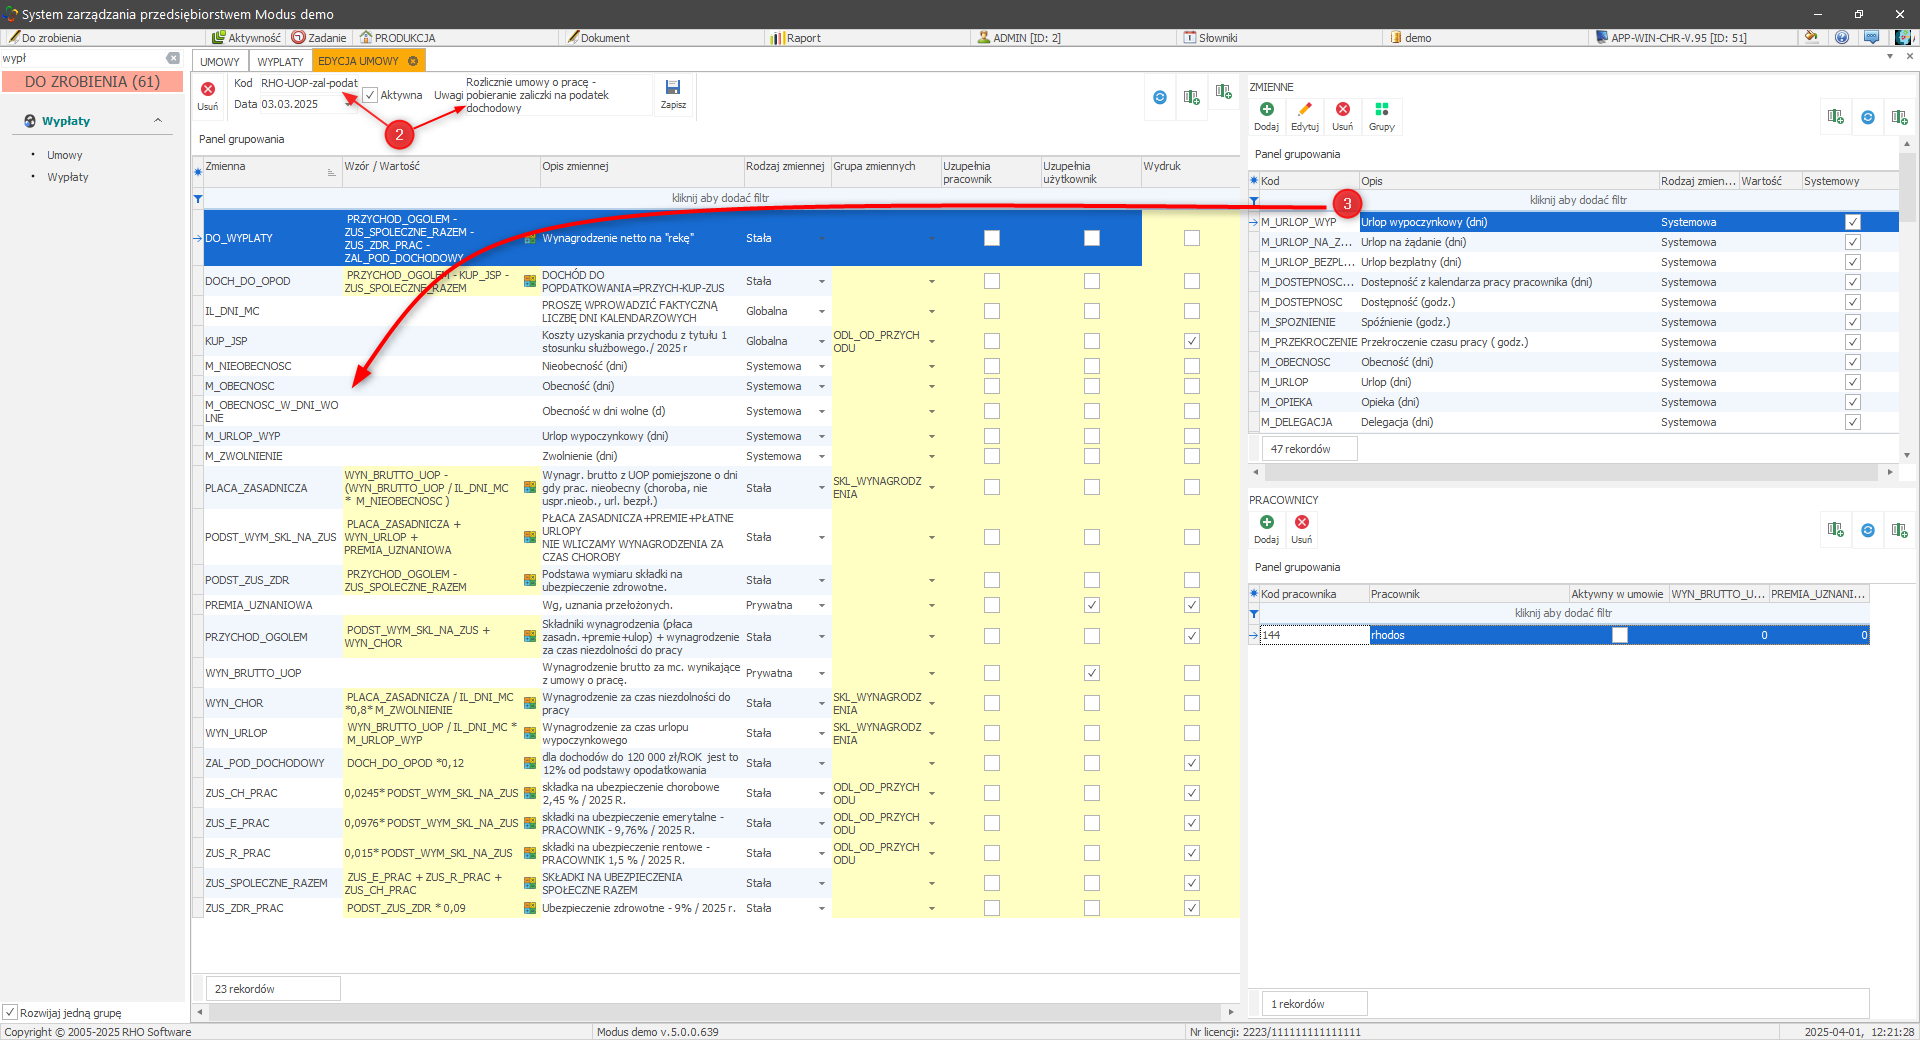Click the DO ZROBIENIA (61) button
This screenshot has height=1040, width=1920.
point(92,82)
